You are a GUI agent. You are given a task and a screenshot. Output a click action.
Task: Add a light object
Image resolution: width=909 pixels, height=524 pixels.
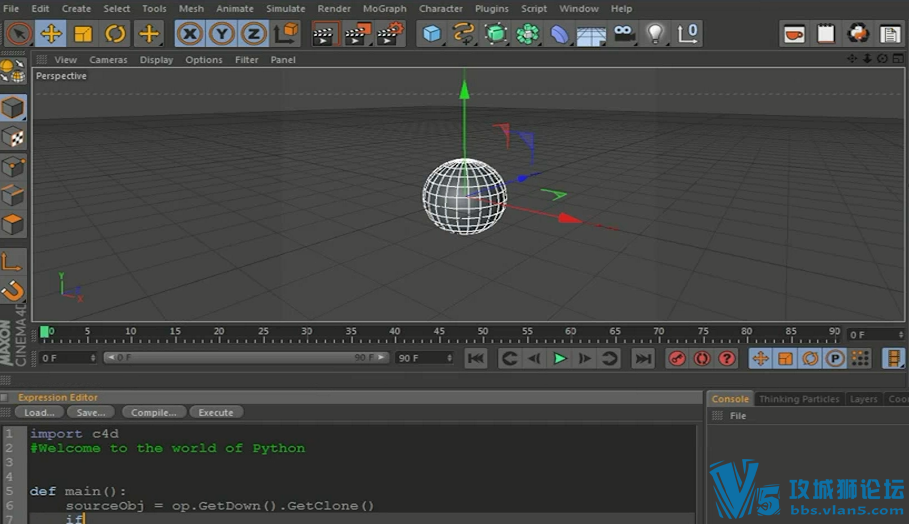656,34
